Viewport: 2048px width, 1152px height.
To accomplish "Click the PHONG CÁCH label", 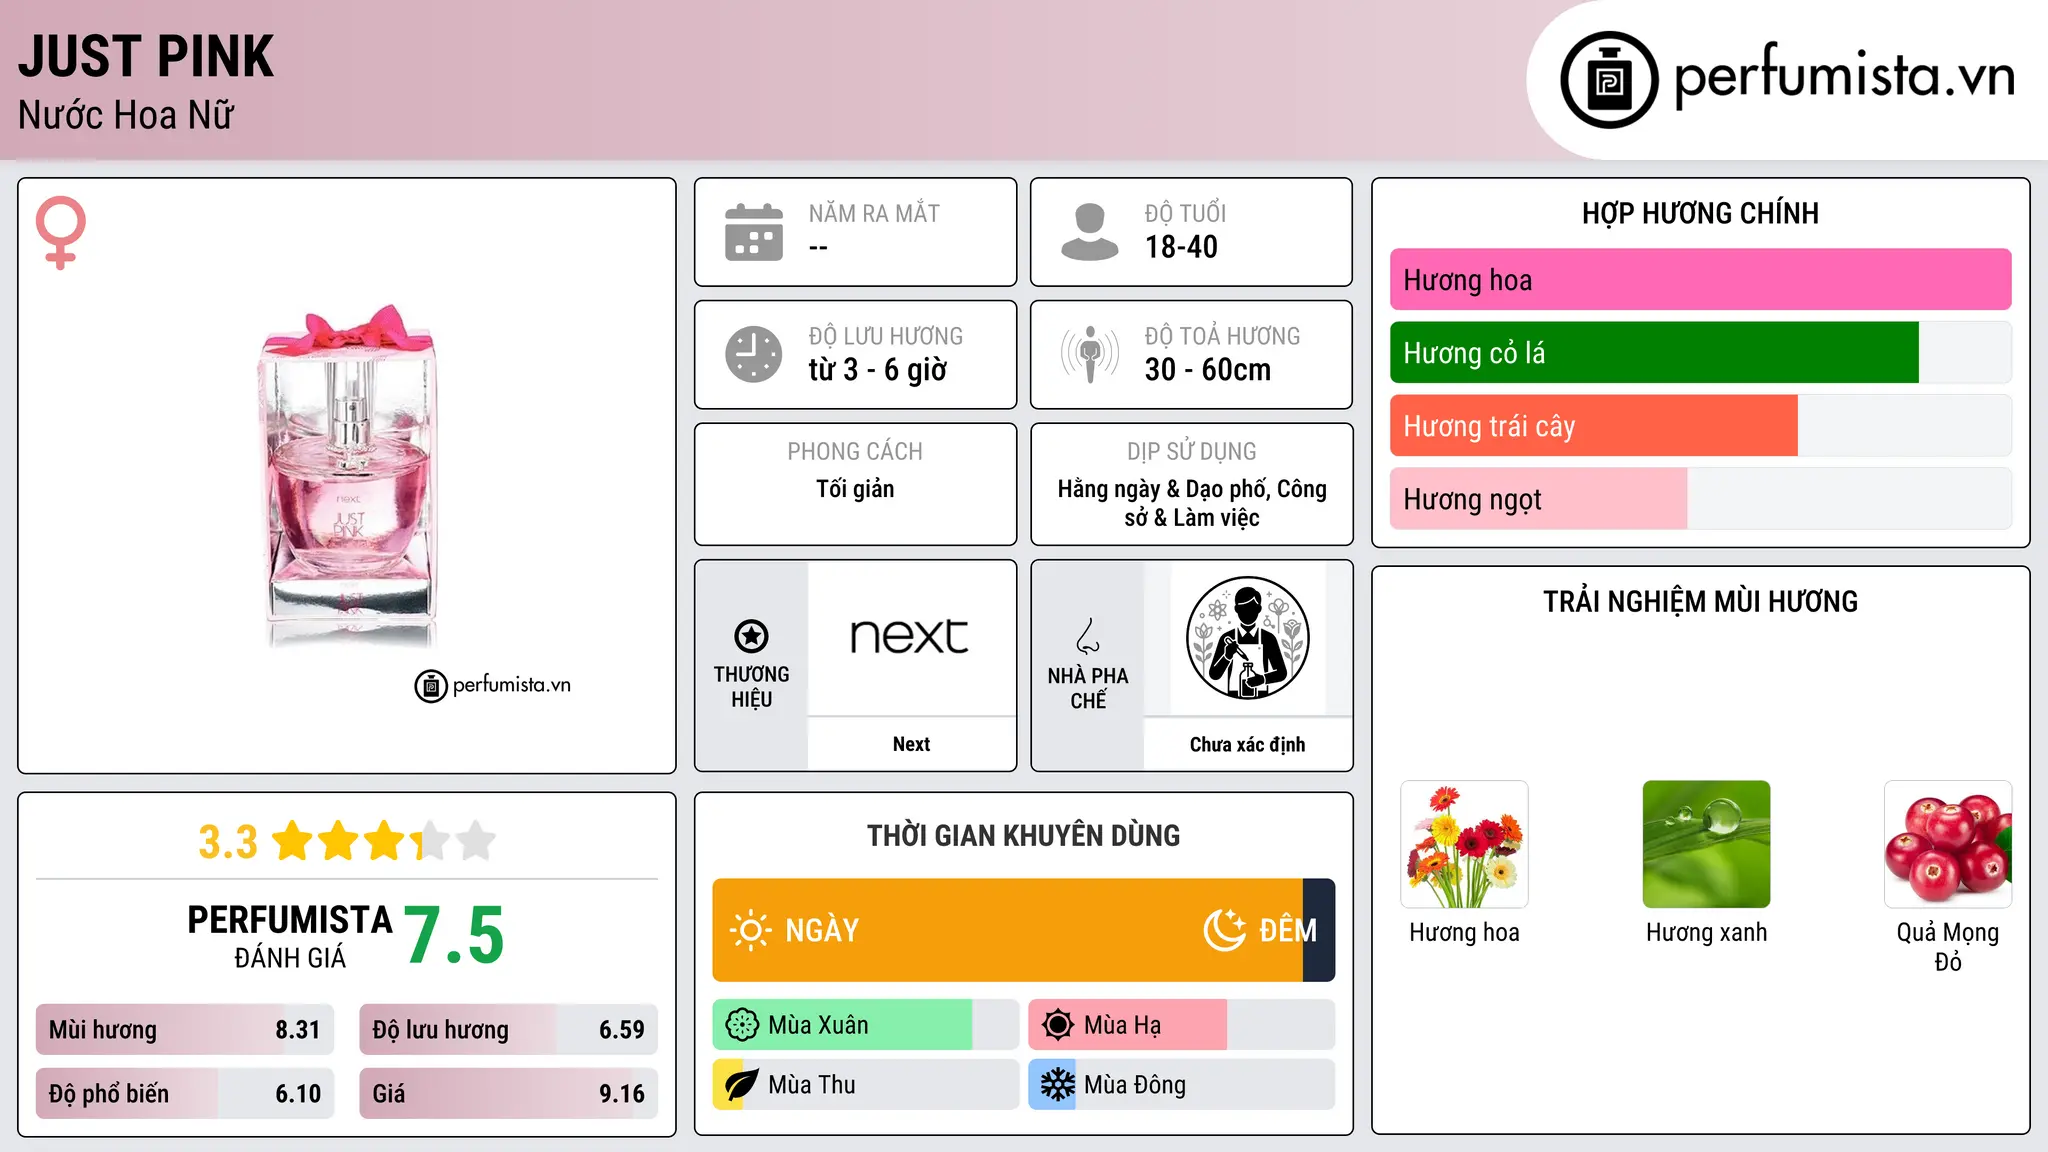I will coord(855,452).
